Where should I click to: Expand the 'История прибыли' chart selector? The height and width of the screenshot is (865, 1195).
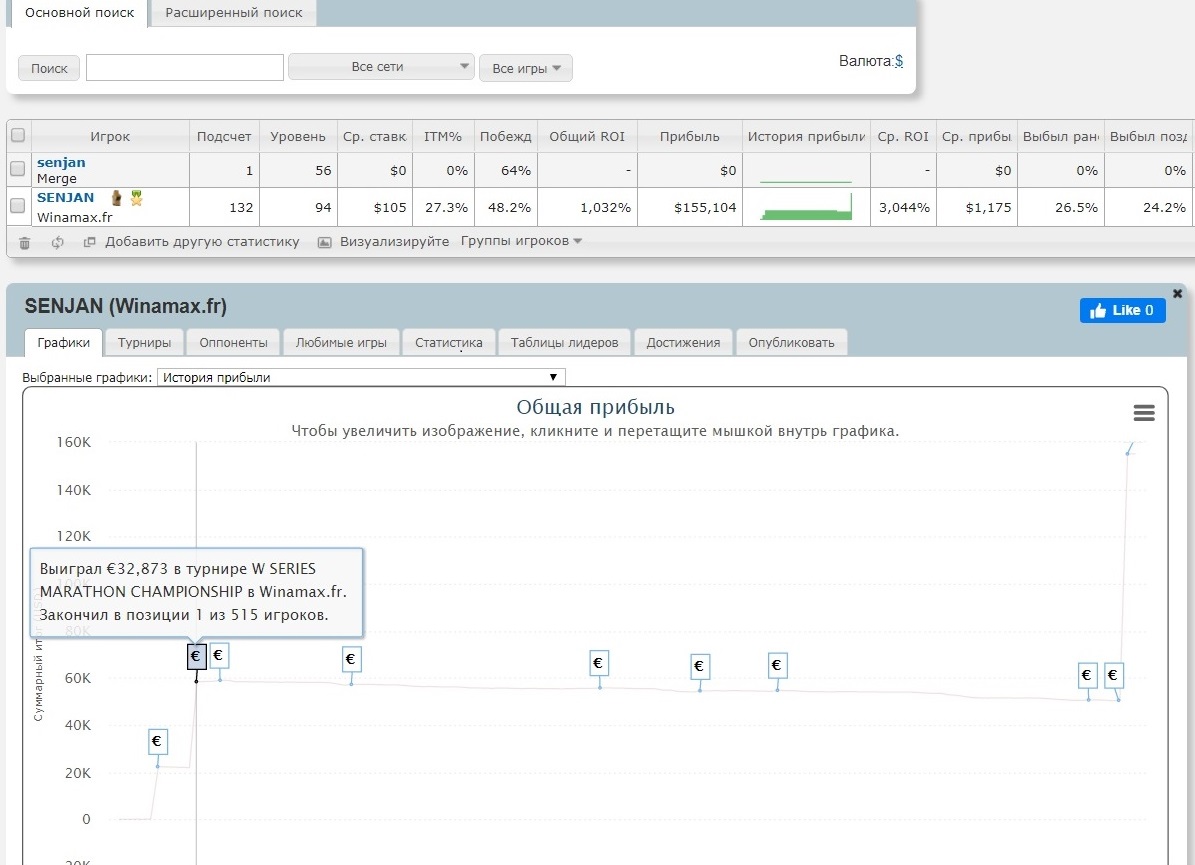361,377
